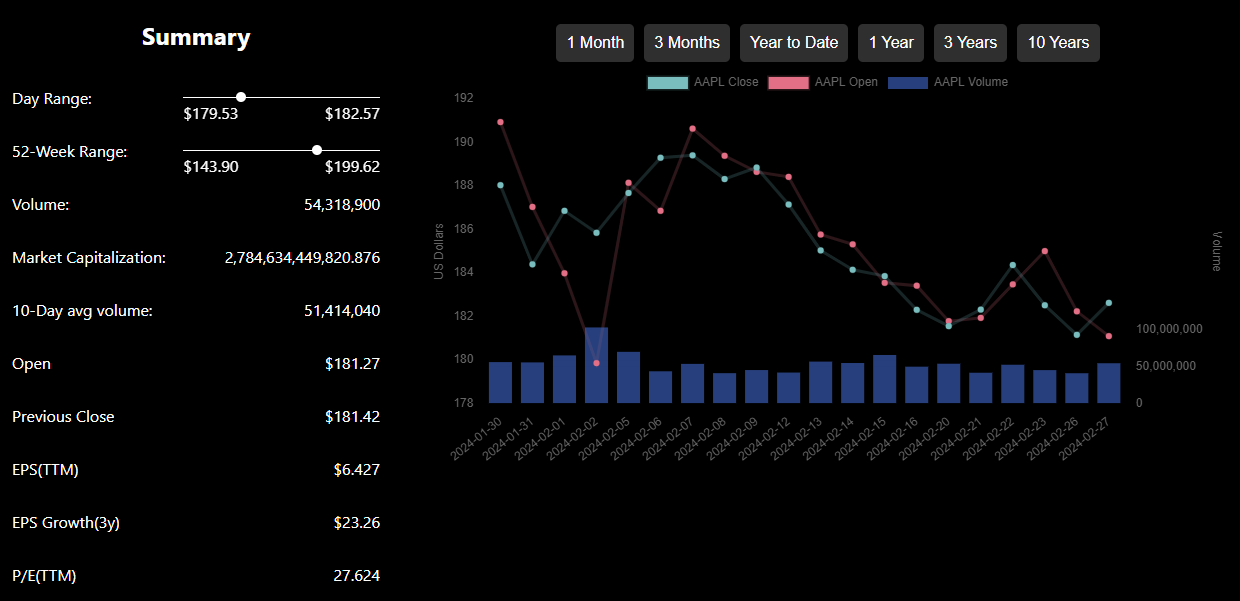The image size is (1240, 601).
Task: Select the P/E value 27.624
Action: (x=356, y=576)
